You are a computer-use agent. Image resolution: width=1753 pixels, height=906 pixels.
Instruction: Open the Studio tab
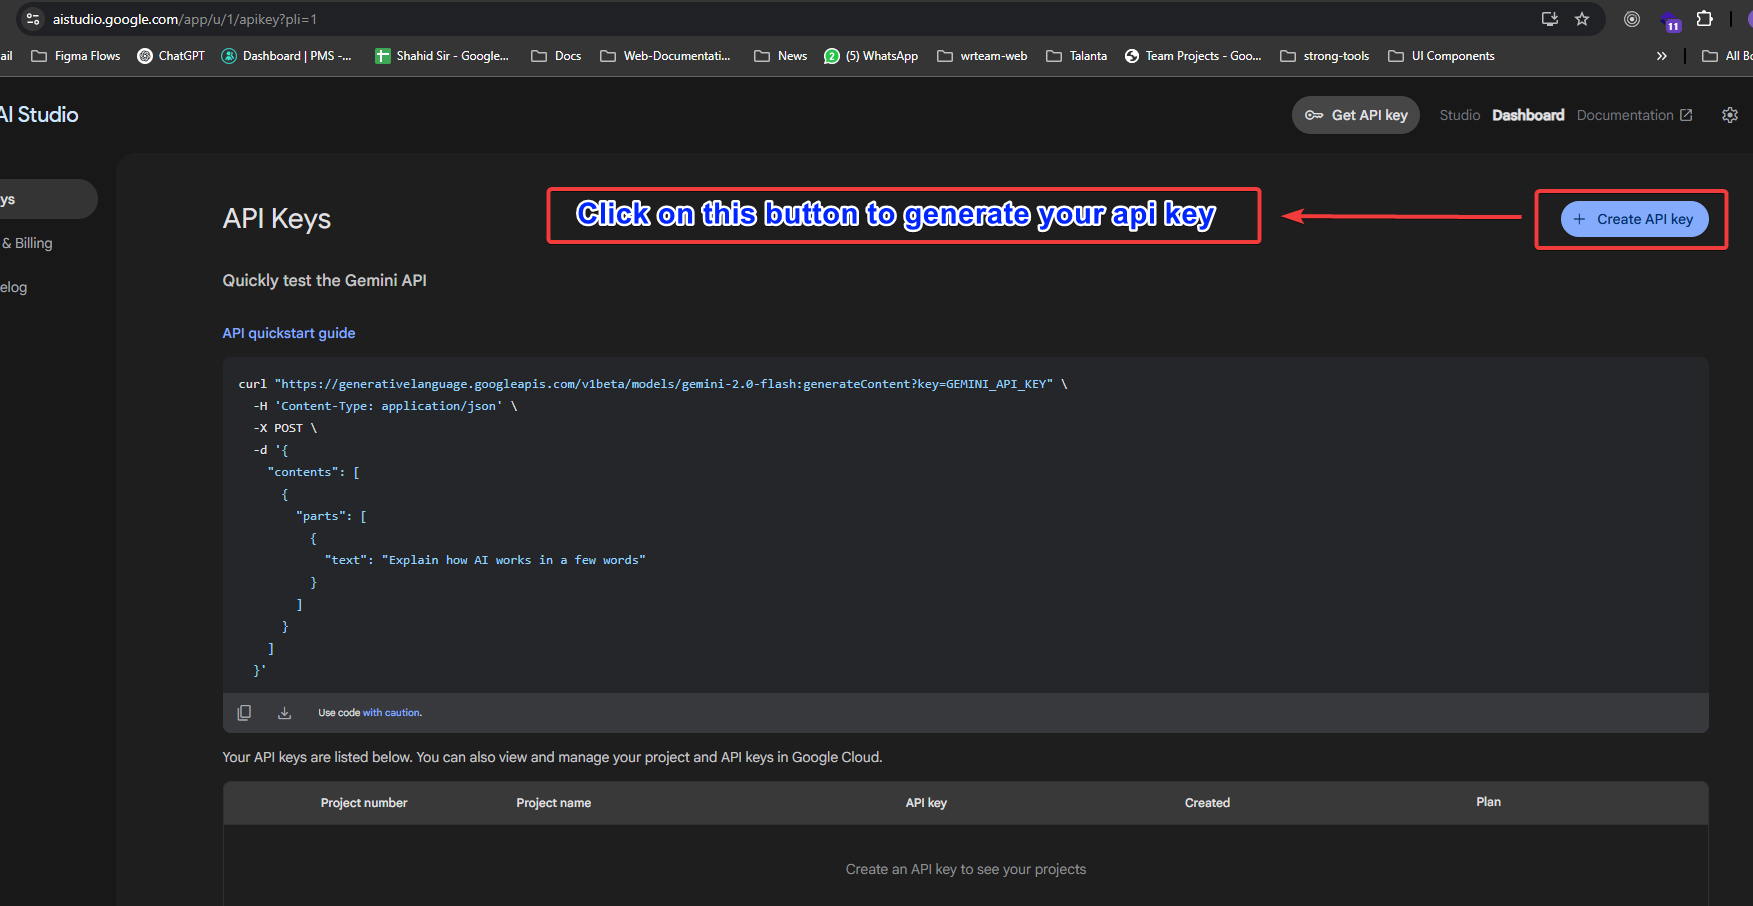click(x=1459, y=115)
